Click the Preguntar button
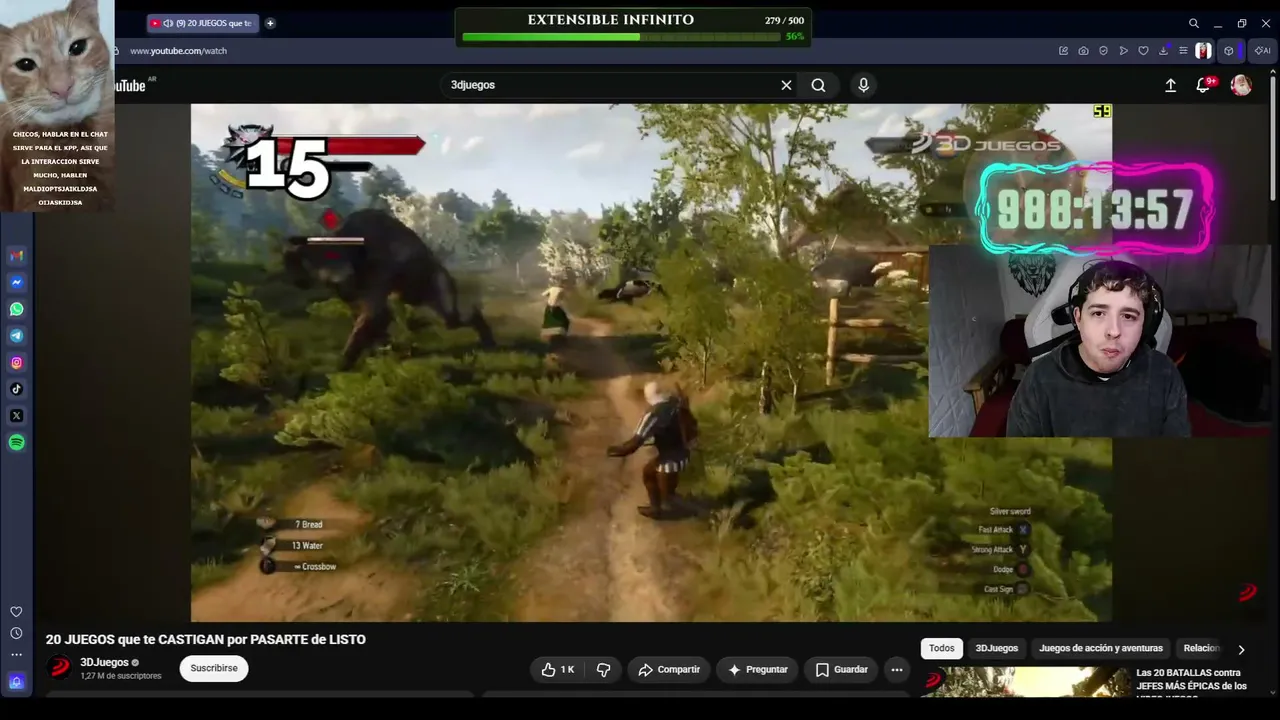Viewport: 1280px width, 720px height. (757, 670)
